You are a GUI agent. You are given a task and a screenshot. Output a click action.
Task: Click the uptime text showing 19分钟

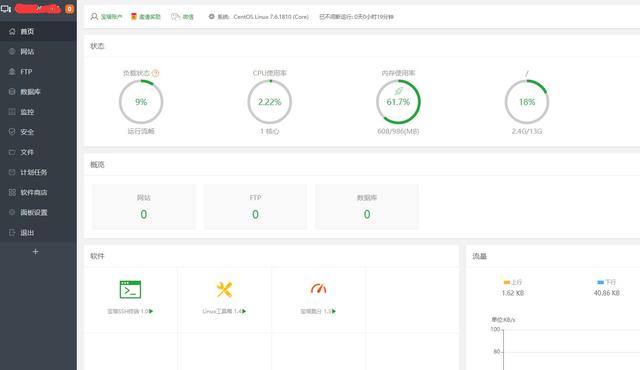(x=356, y=17)
